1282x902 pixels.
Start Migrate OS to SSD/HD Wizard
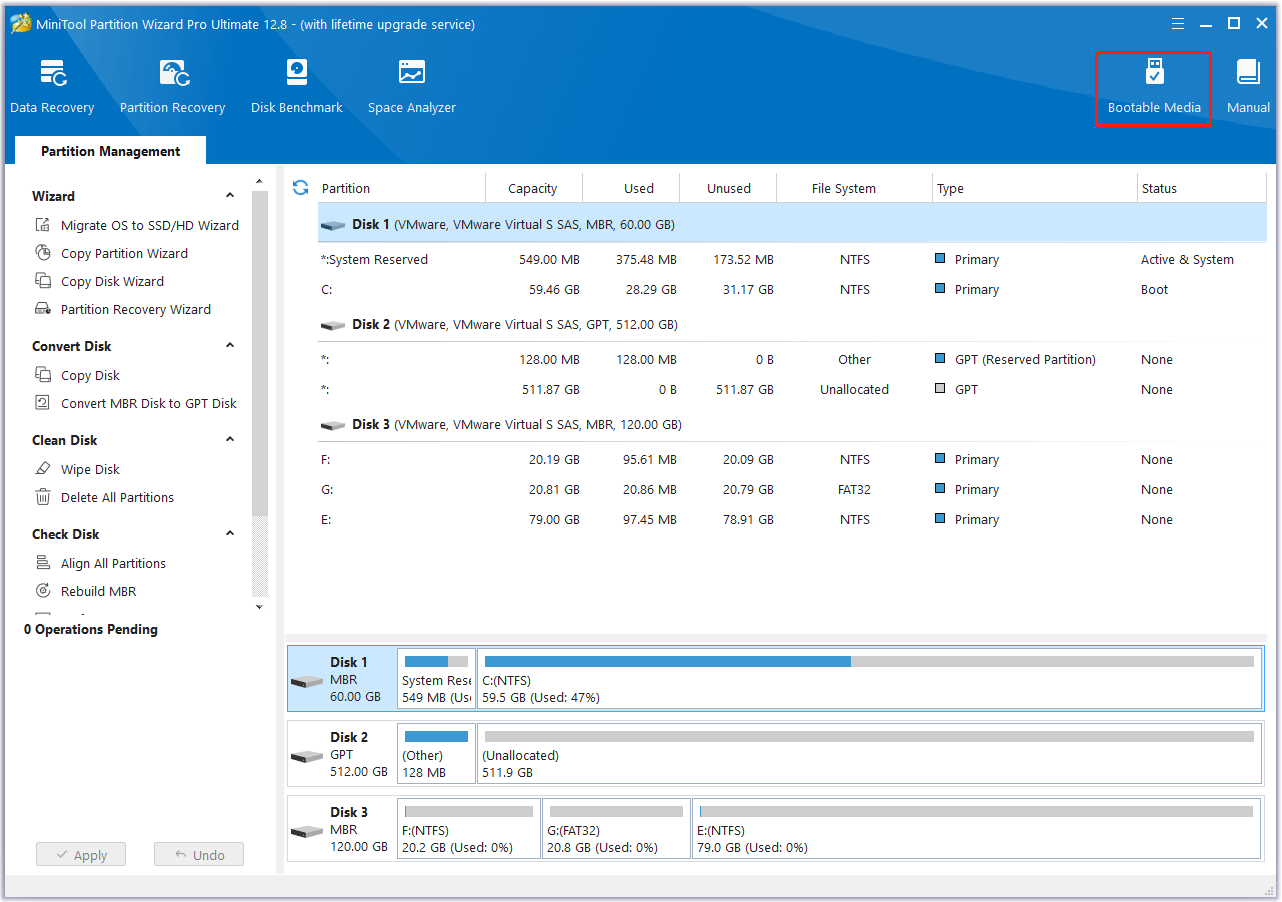[x=149, y=225]
